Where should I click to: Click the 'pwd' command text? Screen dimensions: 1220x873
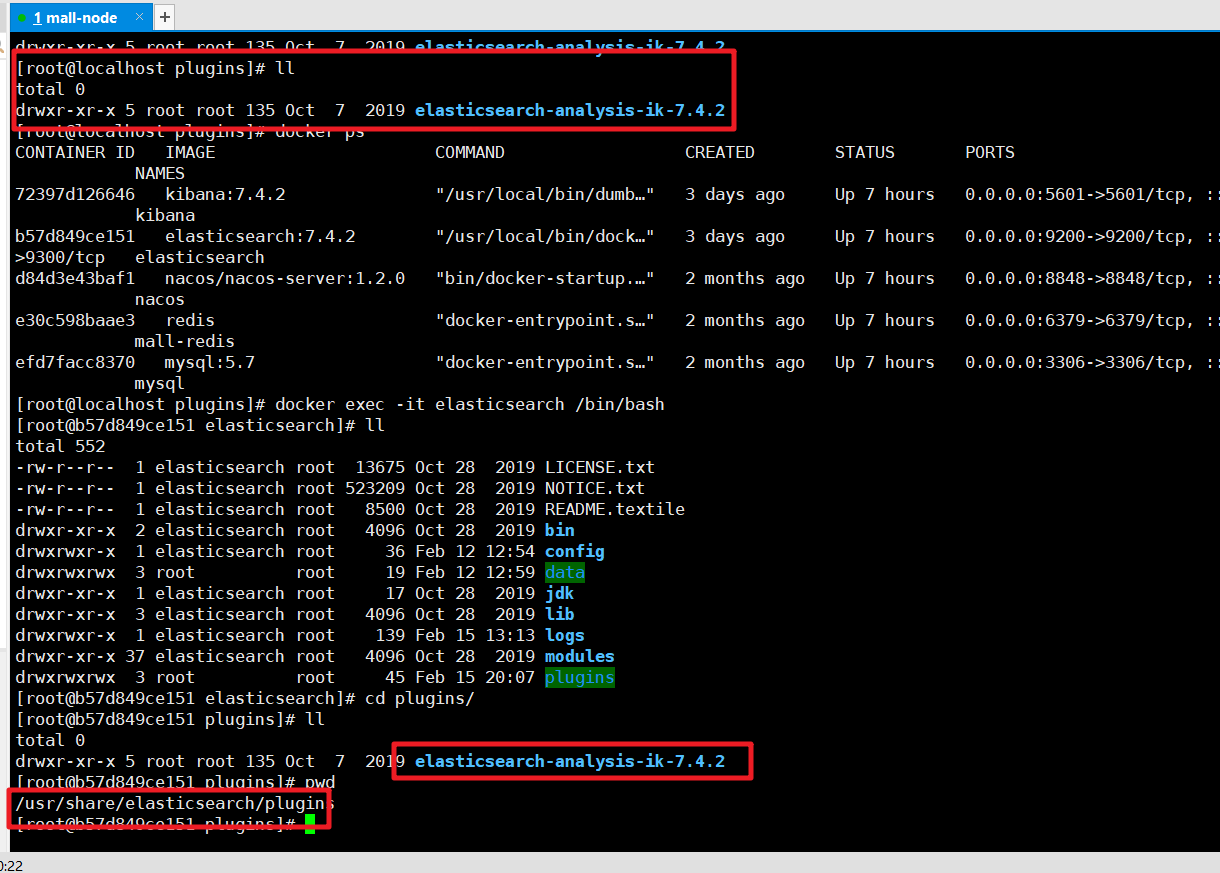pos(320,782)
